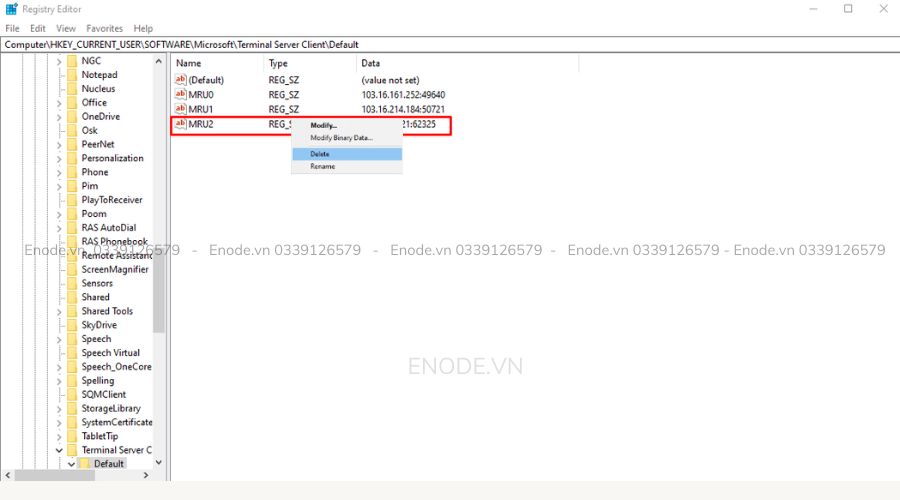Select the Notepad key folder icon
This screenshot has height=500, width=900.
[72, 75]
